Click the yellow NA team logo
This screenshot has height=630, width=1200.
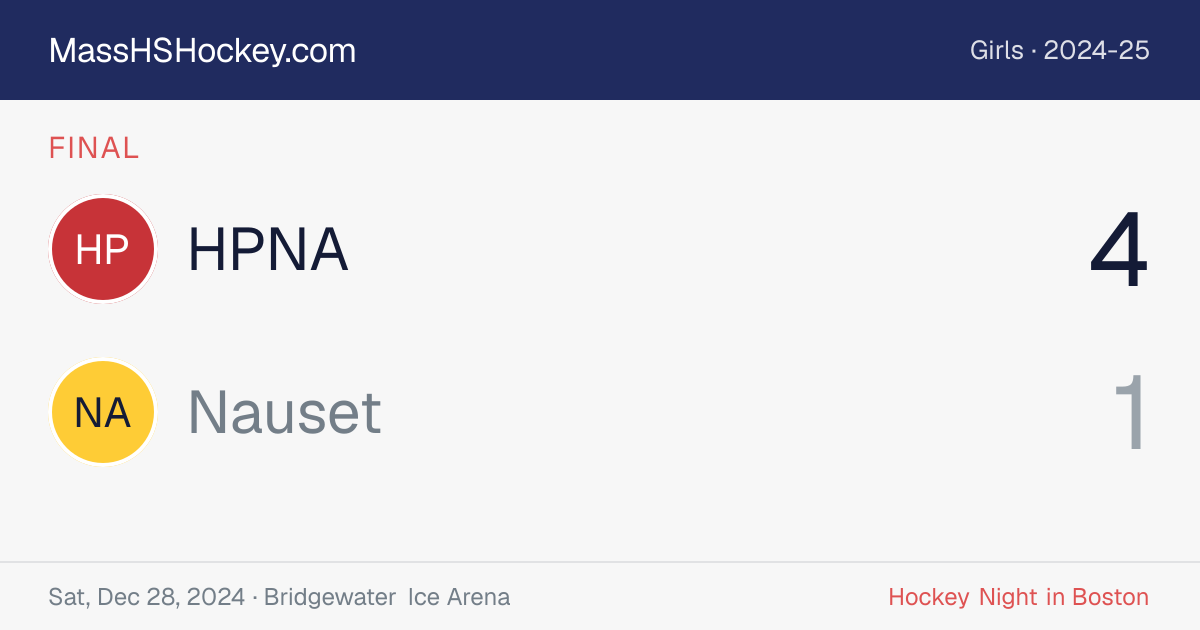click(x=103, y=412)
